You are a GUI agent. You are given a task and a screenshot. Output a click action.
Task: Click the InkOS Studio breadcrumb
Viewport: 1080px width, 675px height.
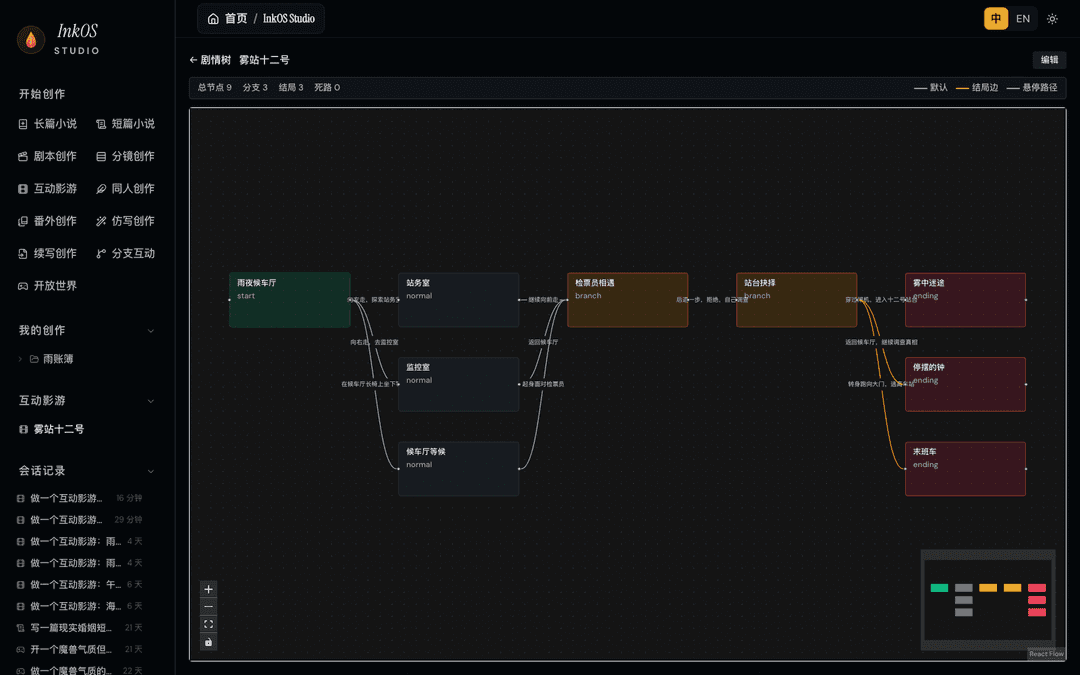[289, 19]
